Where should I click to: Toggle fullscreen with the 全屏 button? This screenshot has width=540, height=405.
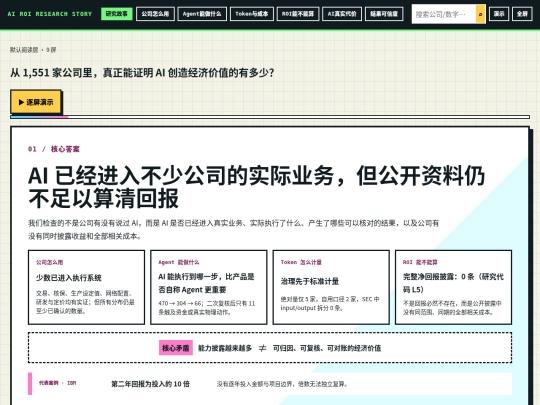click(x=522, y=14)
